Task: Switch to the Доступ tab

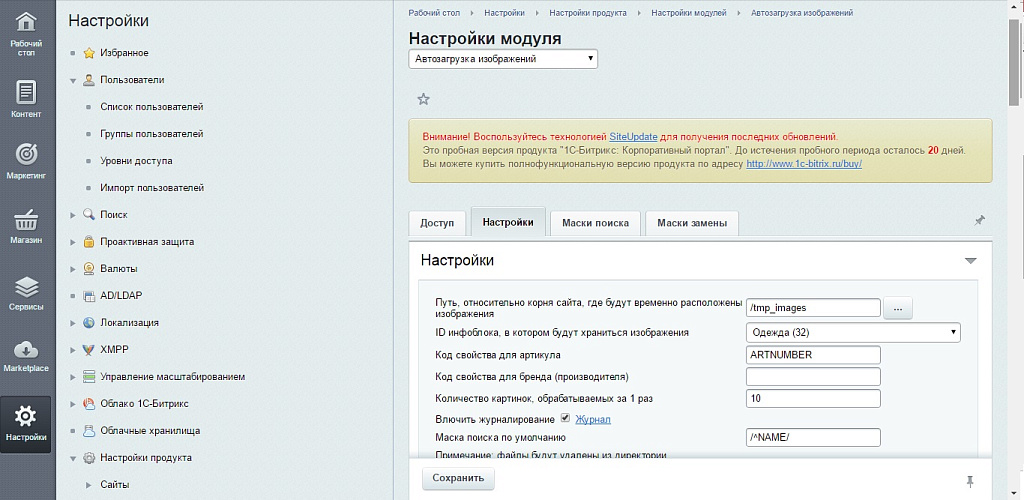Action: (x=436, y=223)
